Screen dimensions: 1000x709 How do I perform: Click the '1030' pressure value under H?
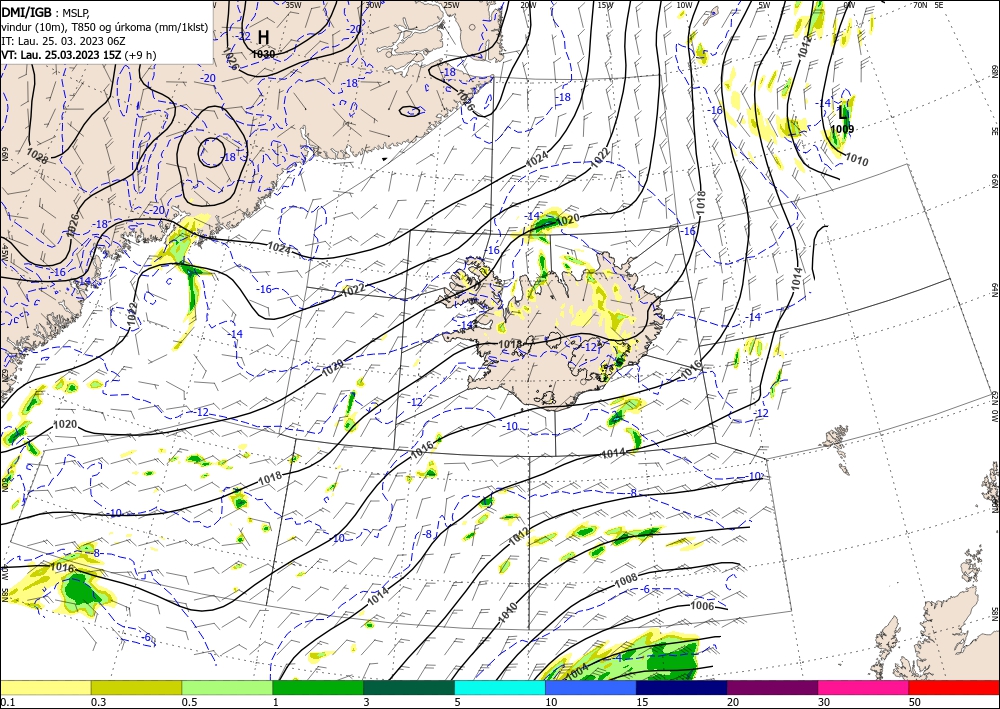coord(263,54)
